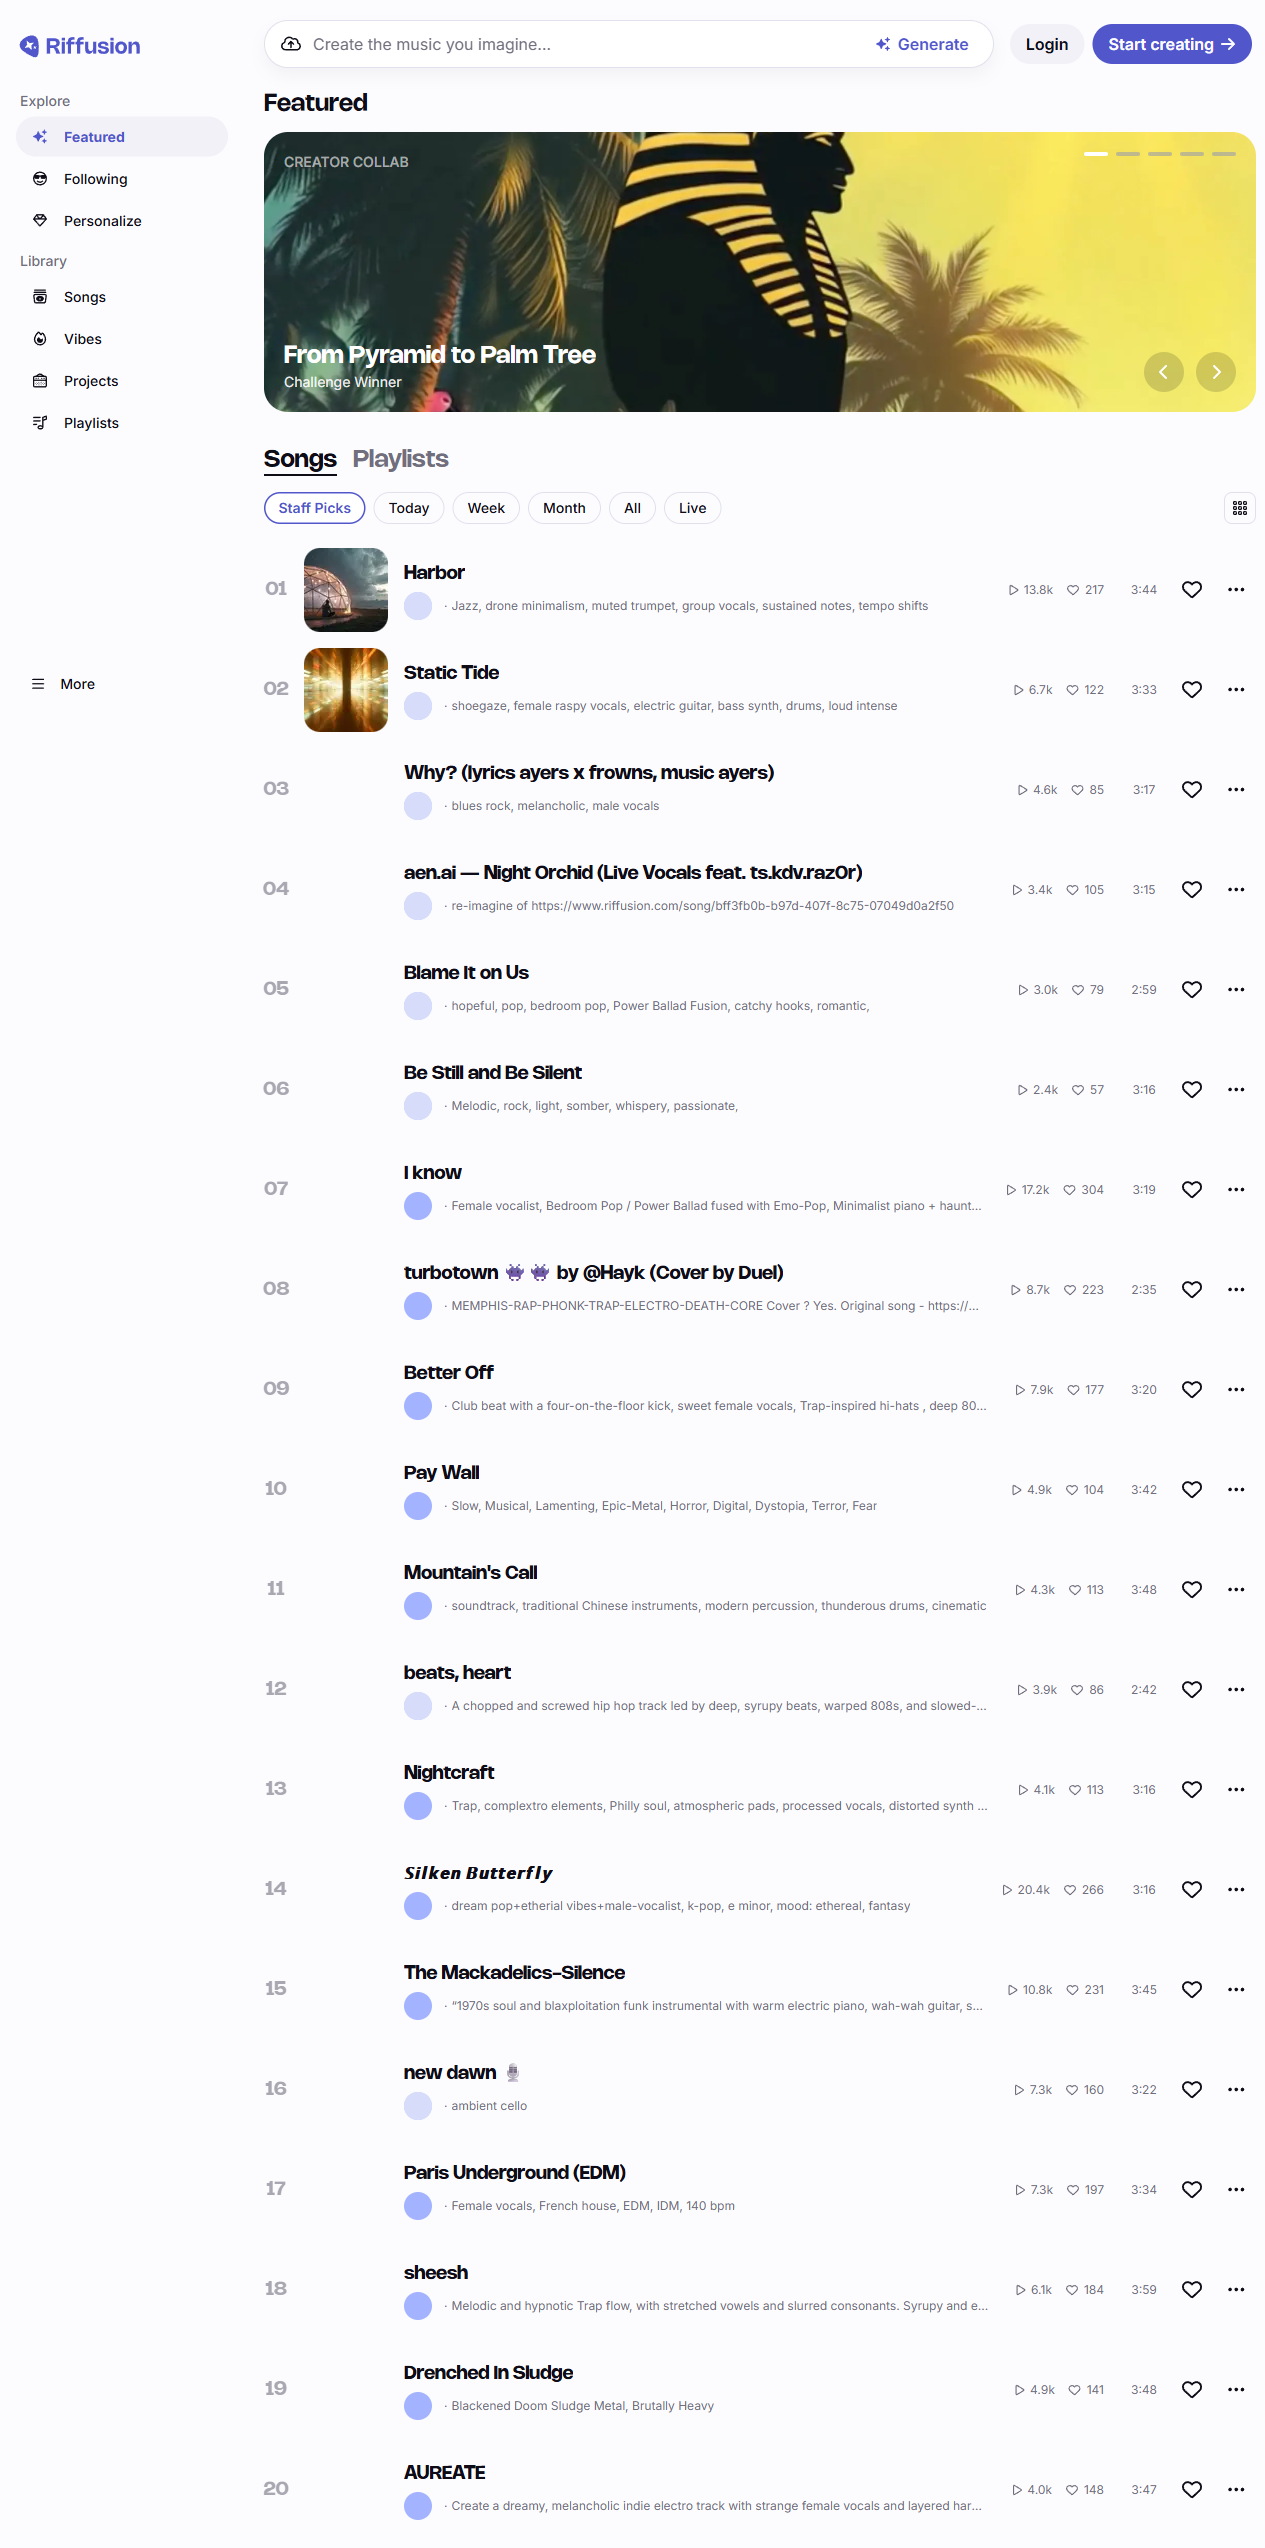This screenshot has width=1265, height=2548.
Task: Toggle heart on Static Tide
Action: pyautogui.click(x=1191, y=690)
